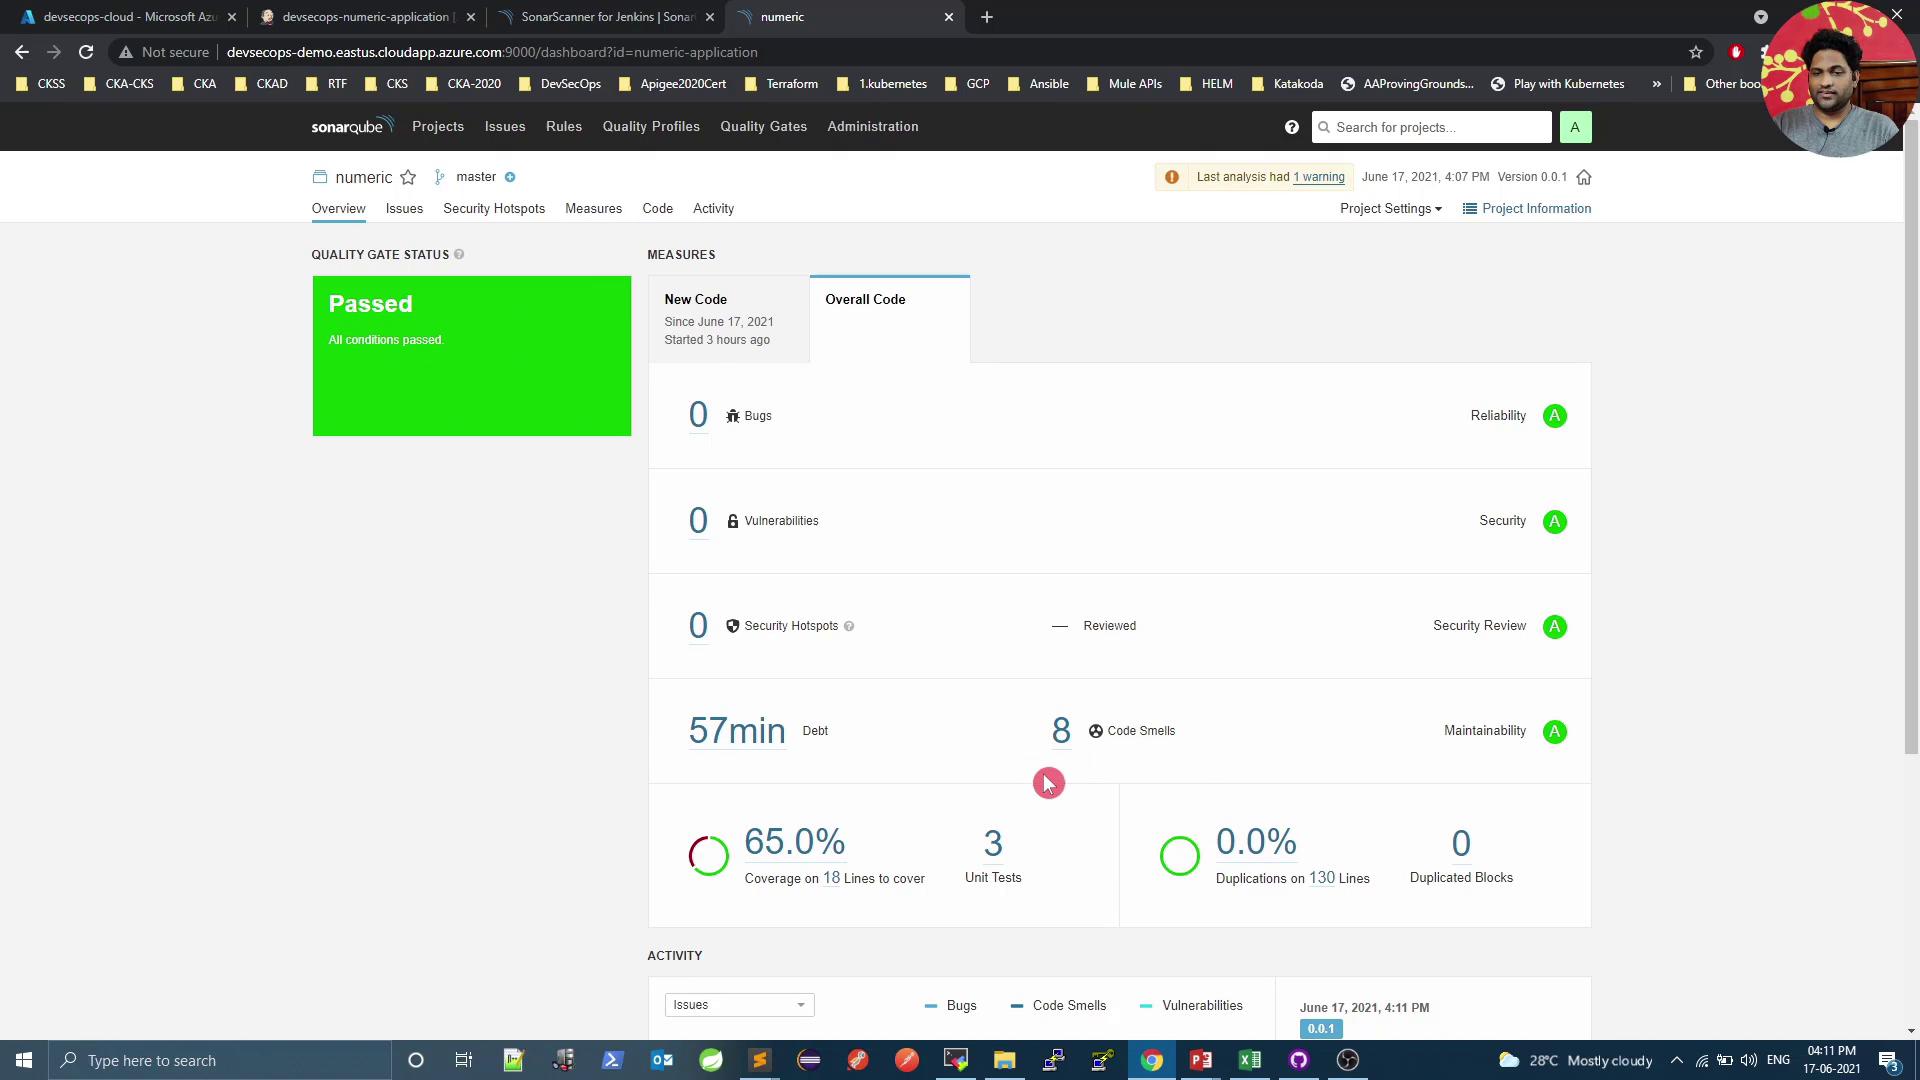The height and width of the screenshot is (1080, 1920).
Task: Open the project homepage house icon
Action: (1584, 177)
